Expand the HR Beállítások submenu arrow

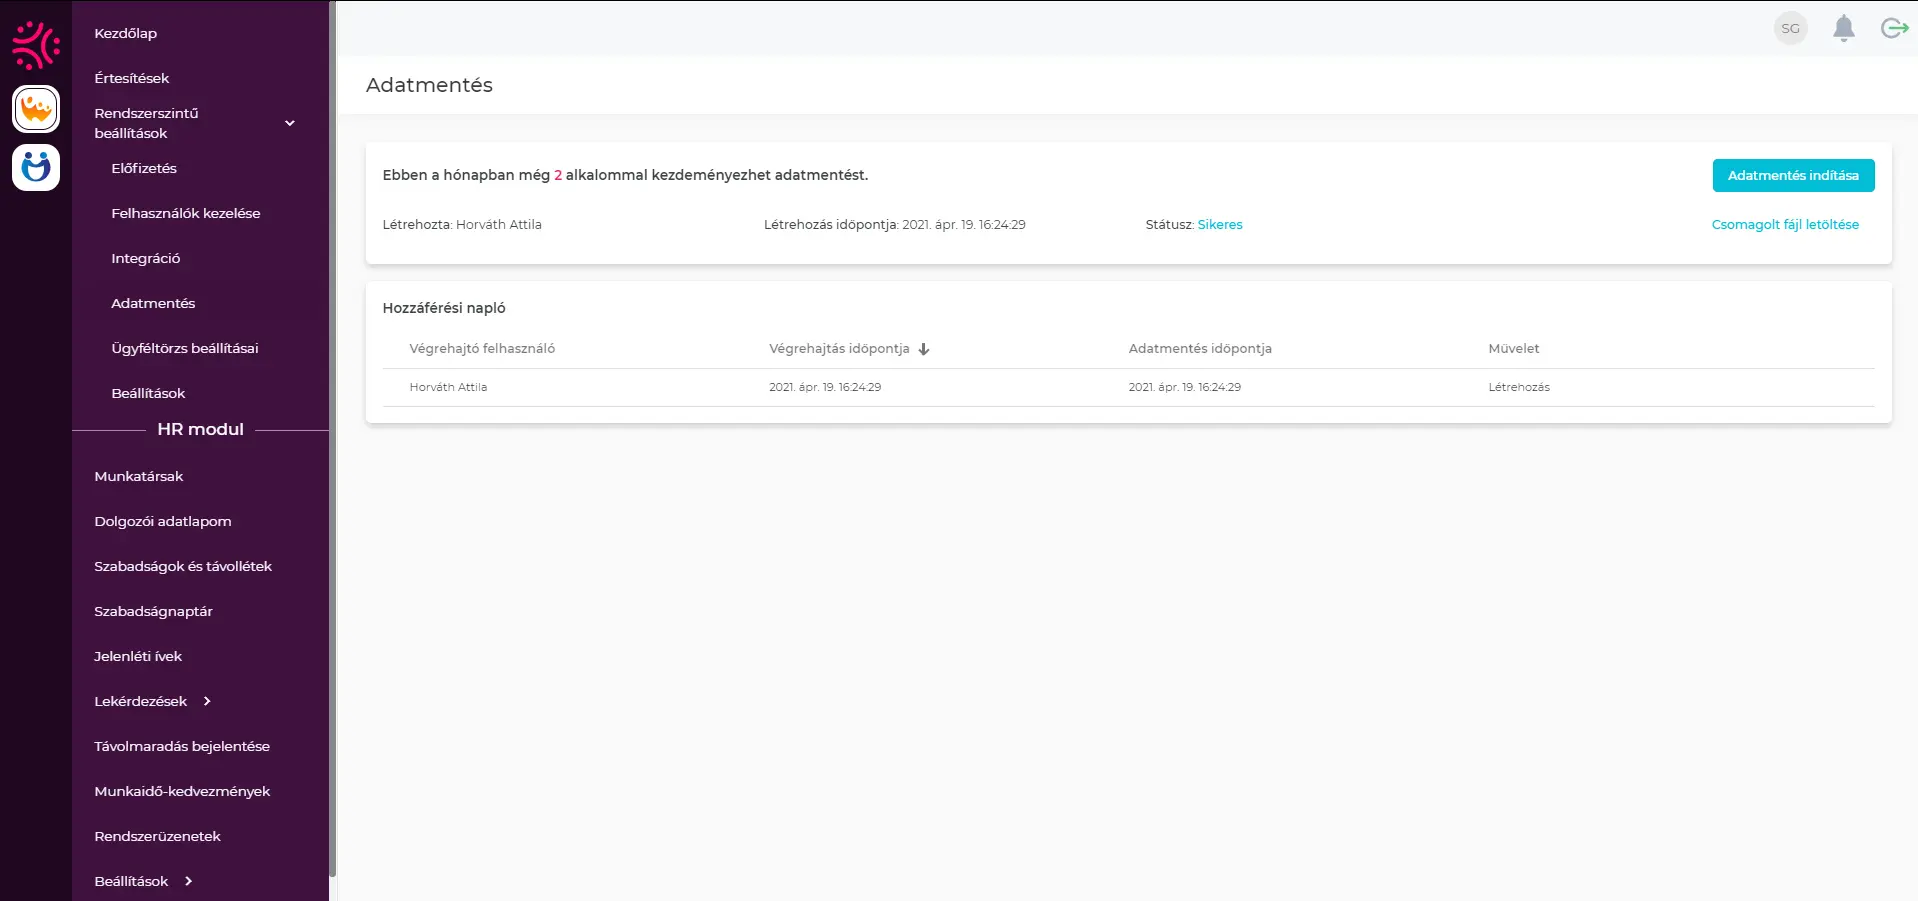(x=188, y=881)
